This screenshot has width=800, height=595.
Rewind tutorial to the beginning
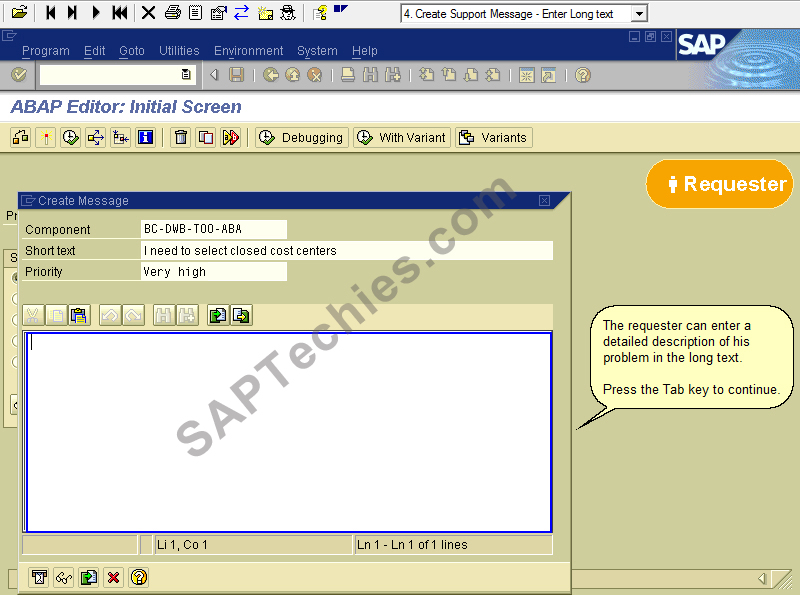pyautogui.click(x=120, y=12)
